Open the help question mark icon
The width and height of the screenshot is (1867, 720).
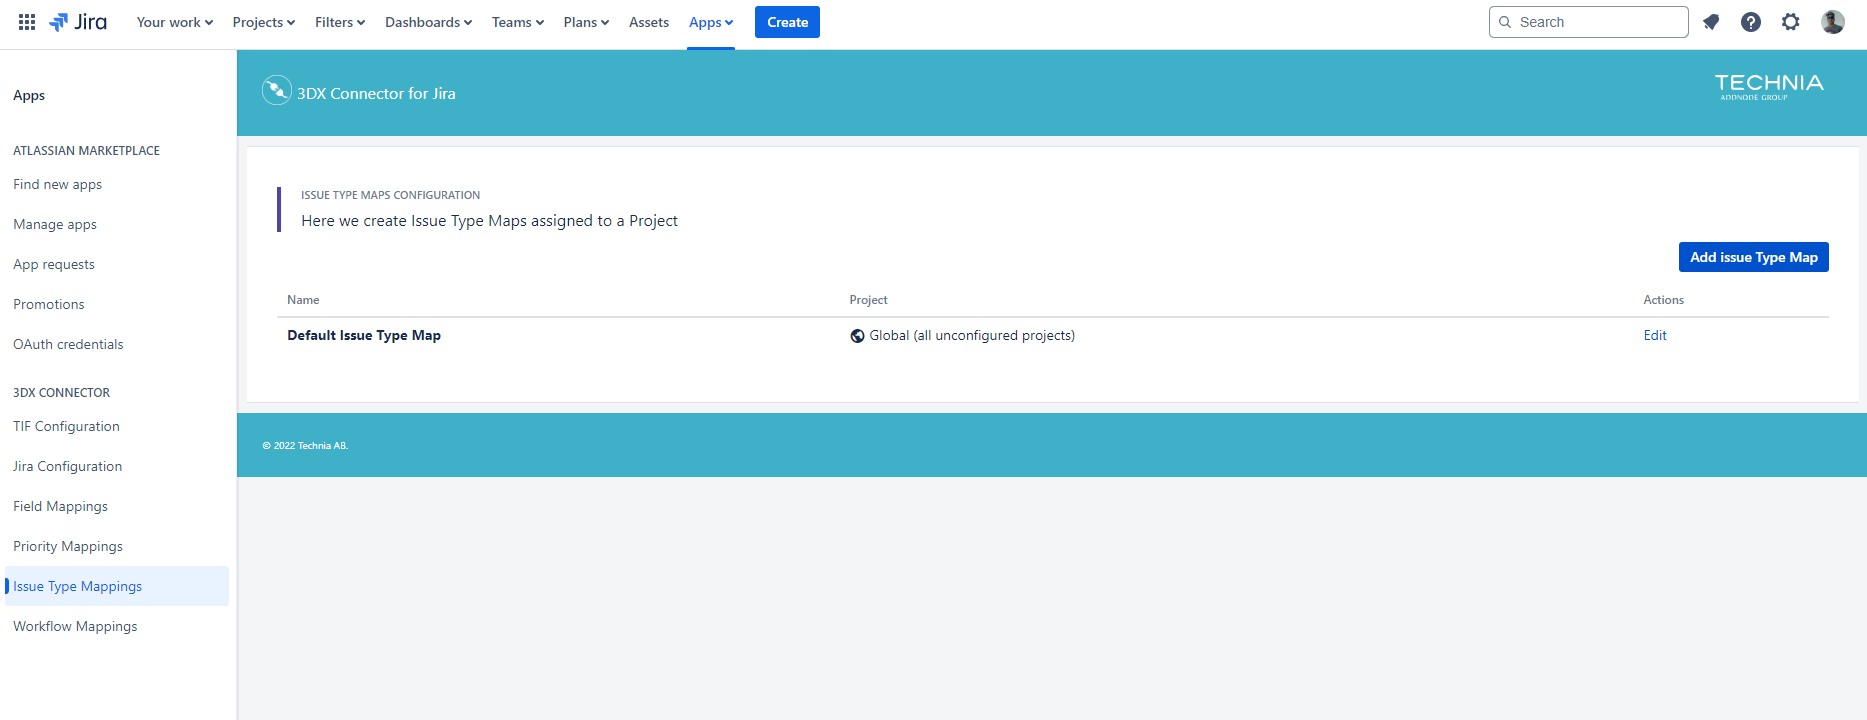(1750, 22)
